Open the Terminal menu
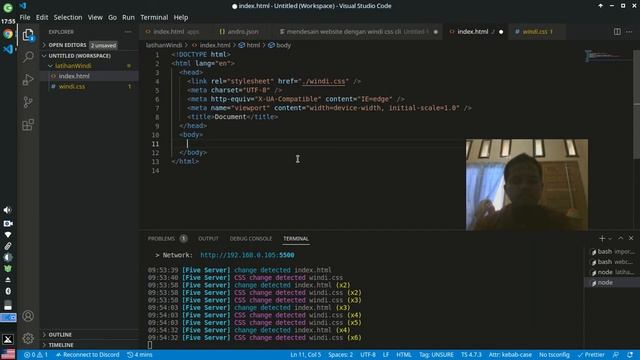Viewport: 640px width, 360px height. (154, 17)
